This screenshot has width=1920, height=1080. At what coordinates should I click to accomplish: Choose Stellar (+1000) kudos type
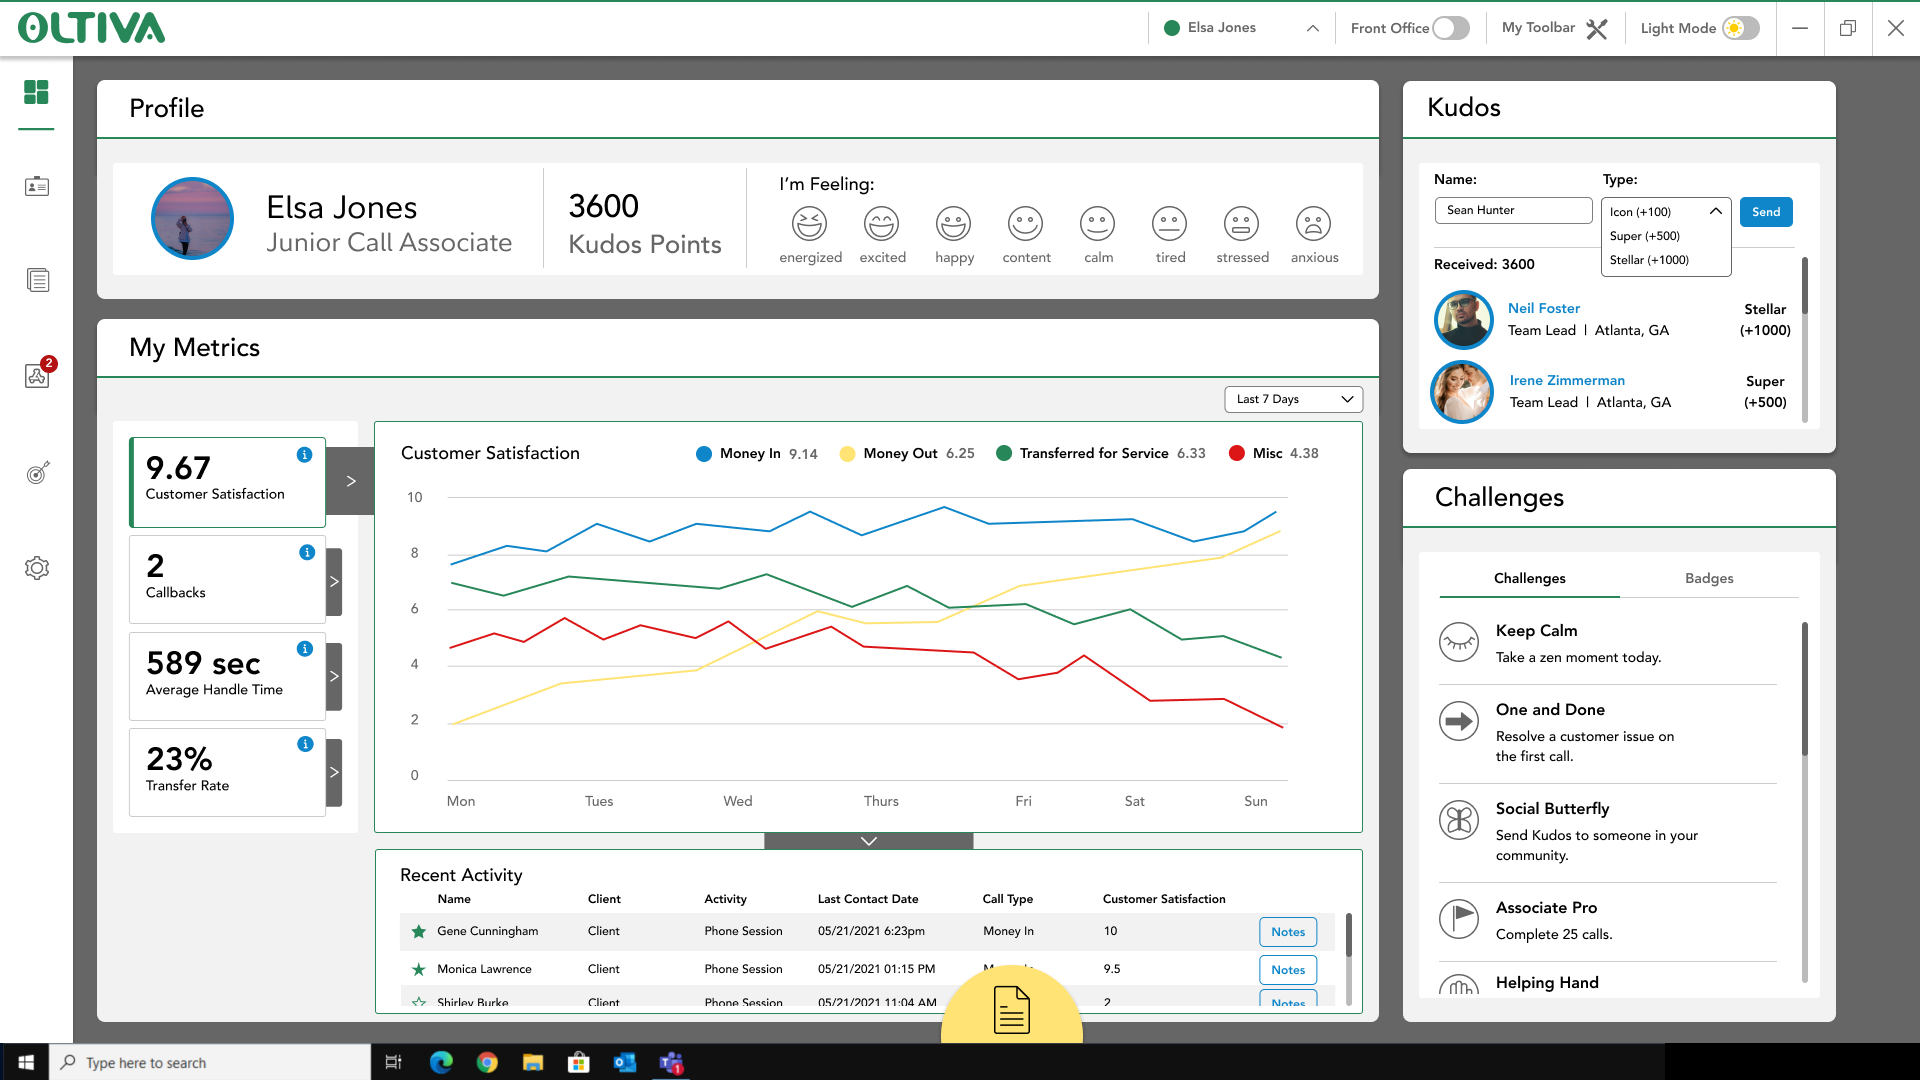pyautogui.click(x=1649, y=260)
